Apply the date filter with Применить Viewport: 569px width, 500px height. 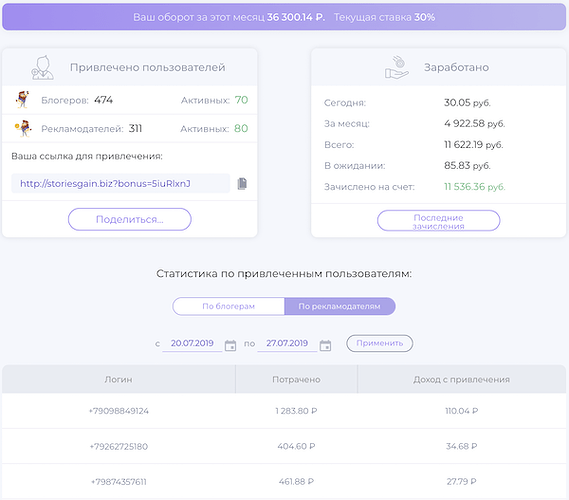pyautogui.click(x=380, y=343)
